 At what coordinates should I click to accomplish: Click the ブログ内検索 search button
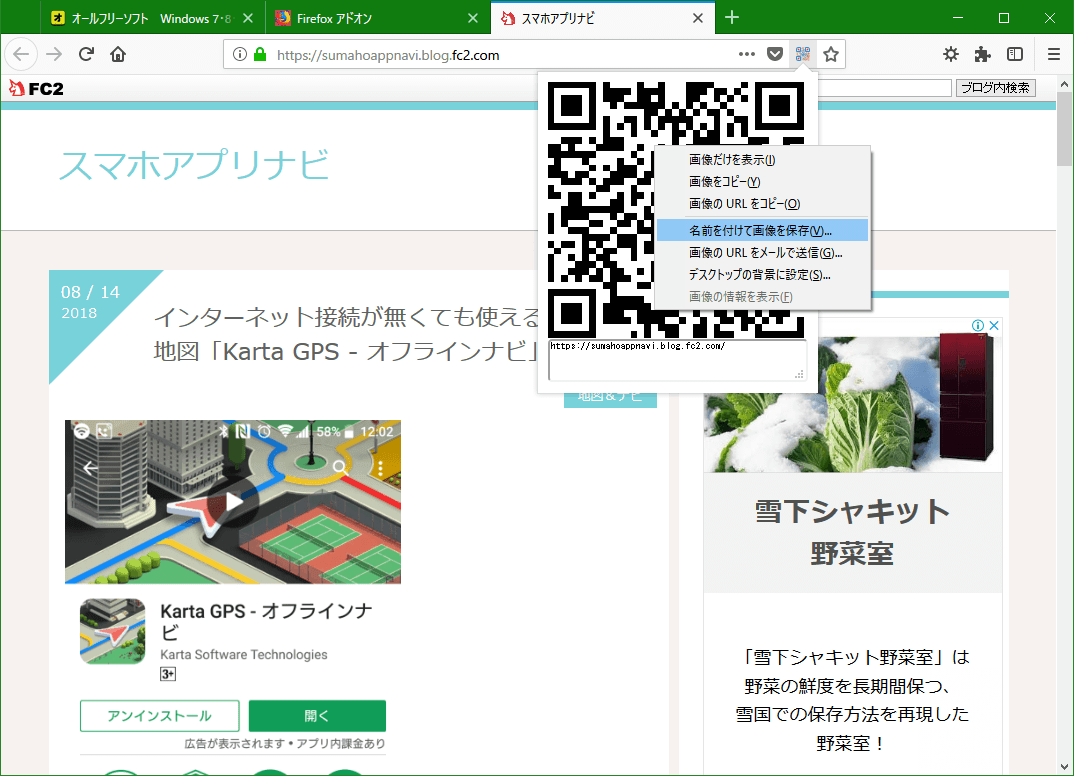tap(995, 88)
